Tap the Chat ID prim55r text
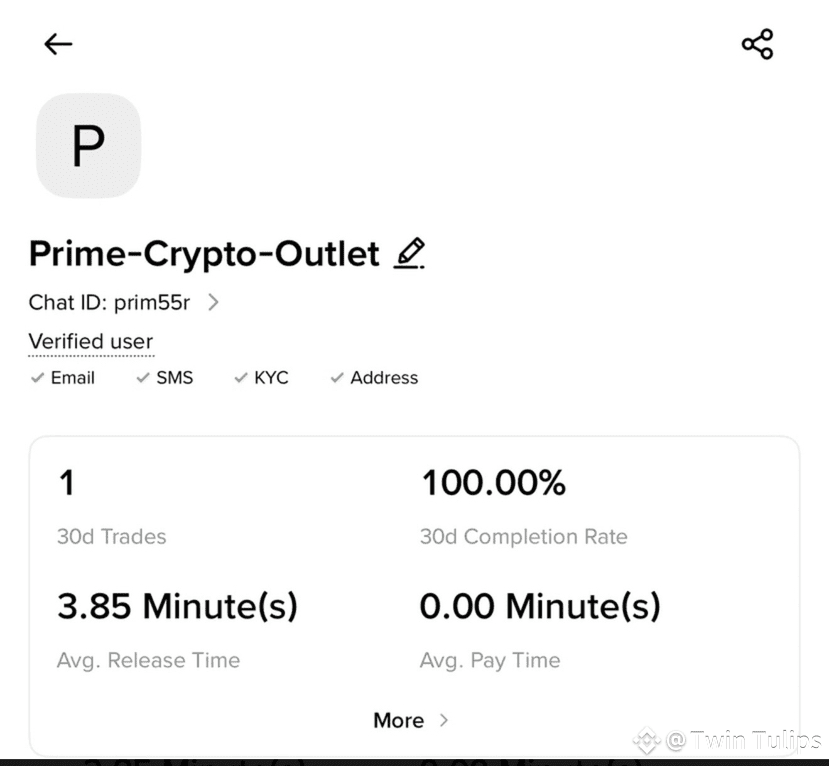The image size is (829, 766). [109, 302]
